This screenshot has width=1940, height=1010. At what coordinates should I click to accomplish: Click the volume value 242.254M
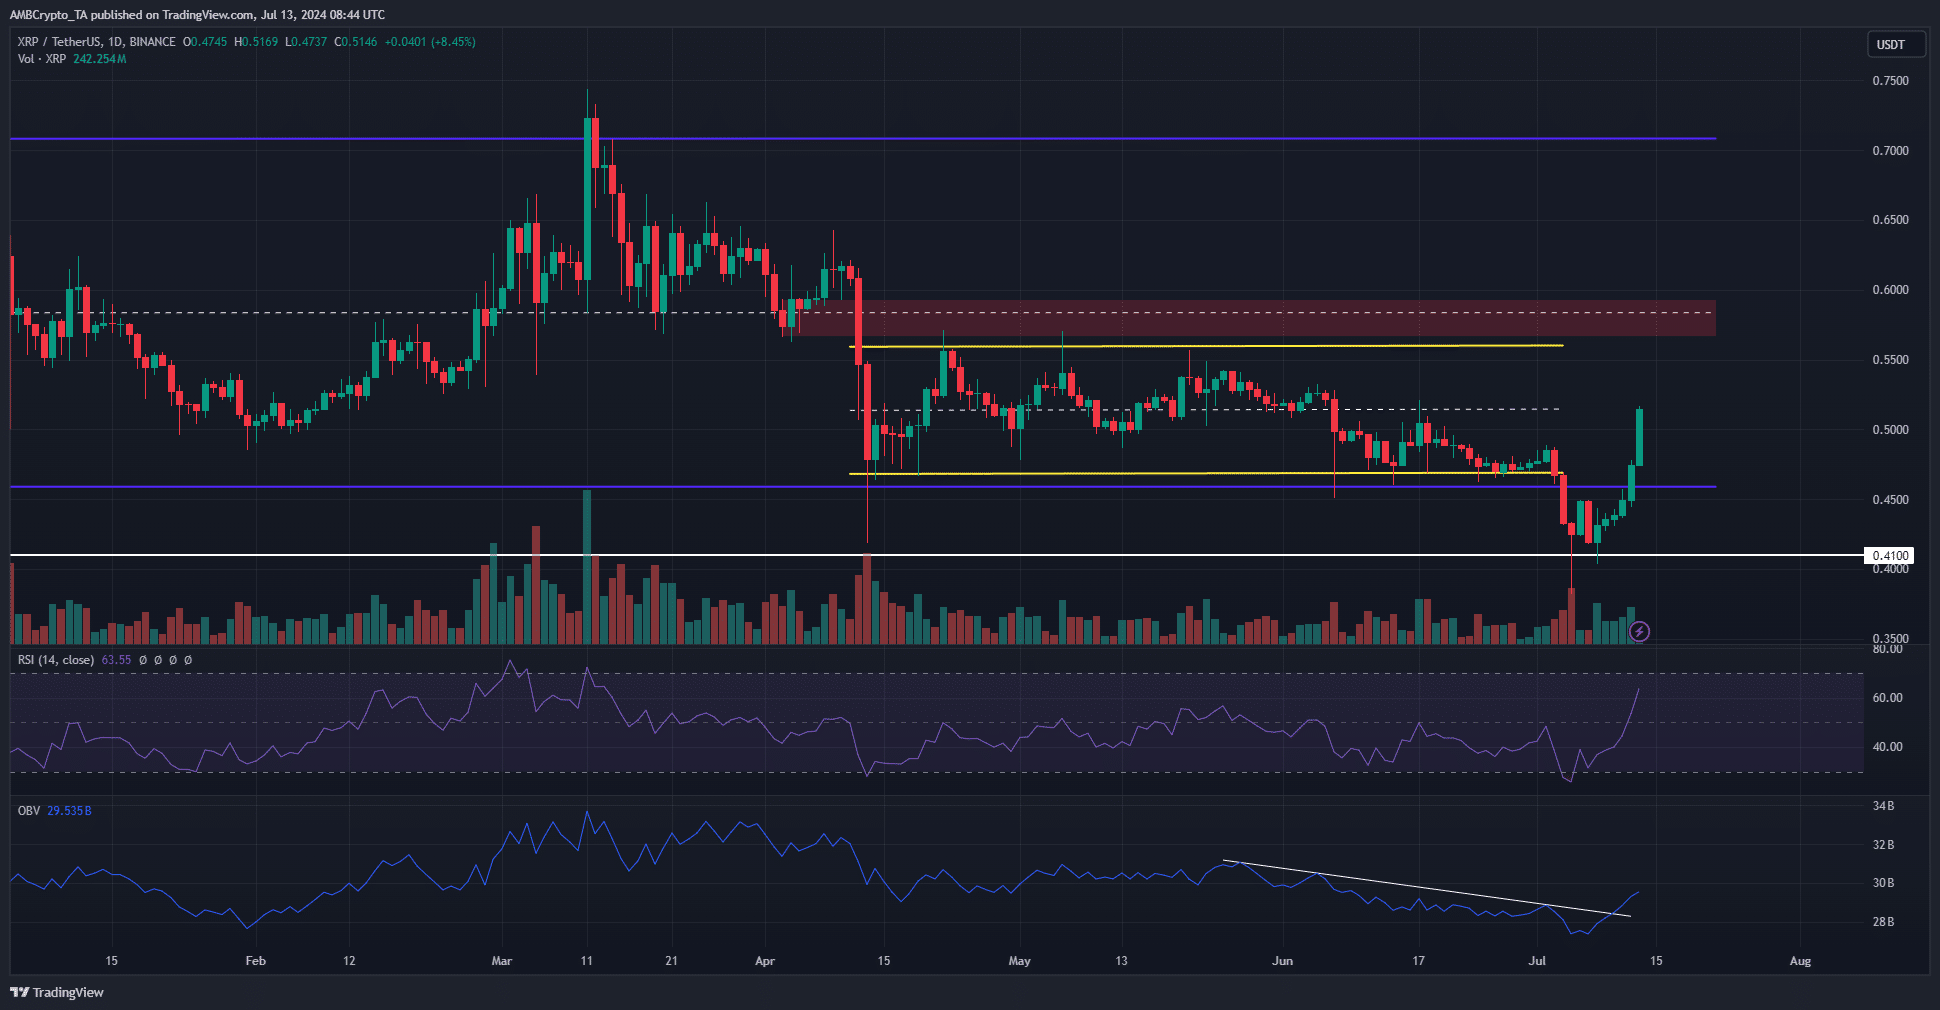[x=100, y=59]
